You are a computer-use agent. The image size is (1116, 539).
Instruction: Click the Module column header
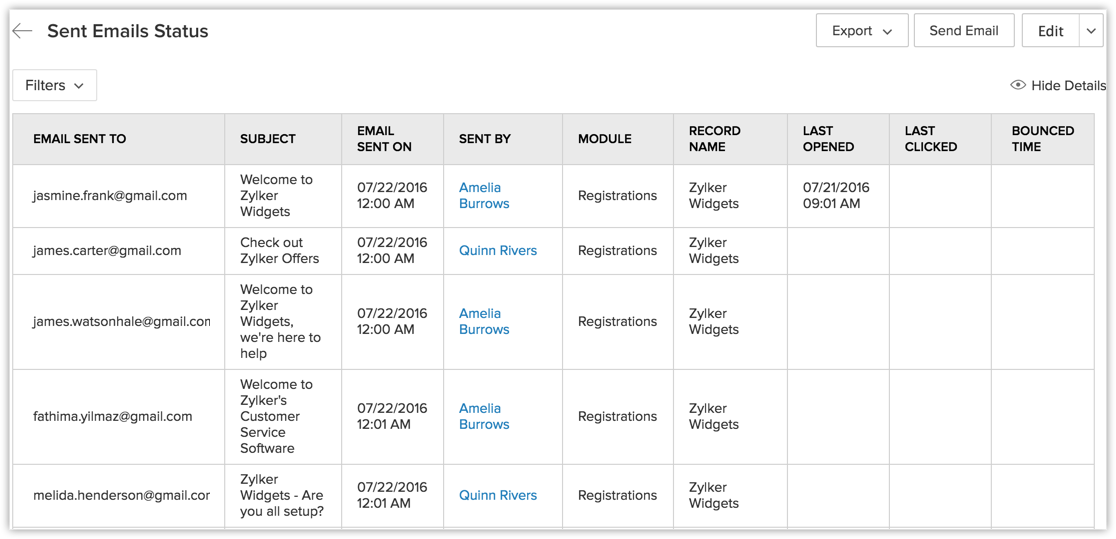click(x=605, y=139)
